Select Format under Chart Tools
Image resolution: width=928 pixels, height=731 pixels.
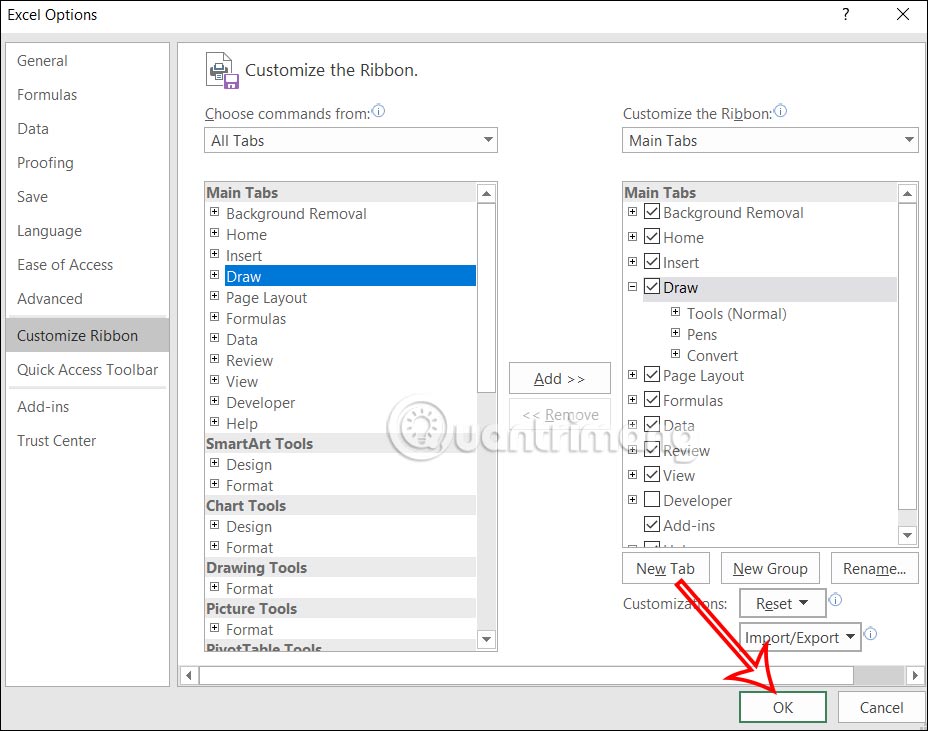tap(249, 548)
